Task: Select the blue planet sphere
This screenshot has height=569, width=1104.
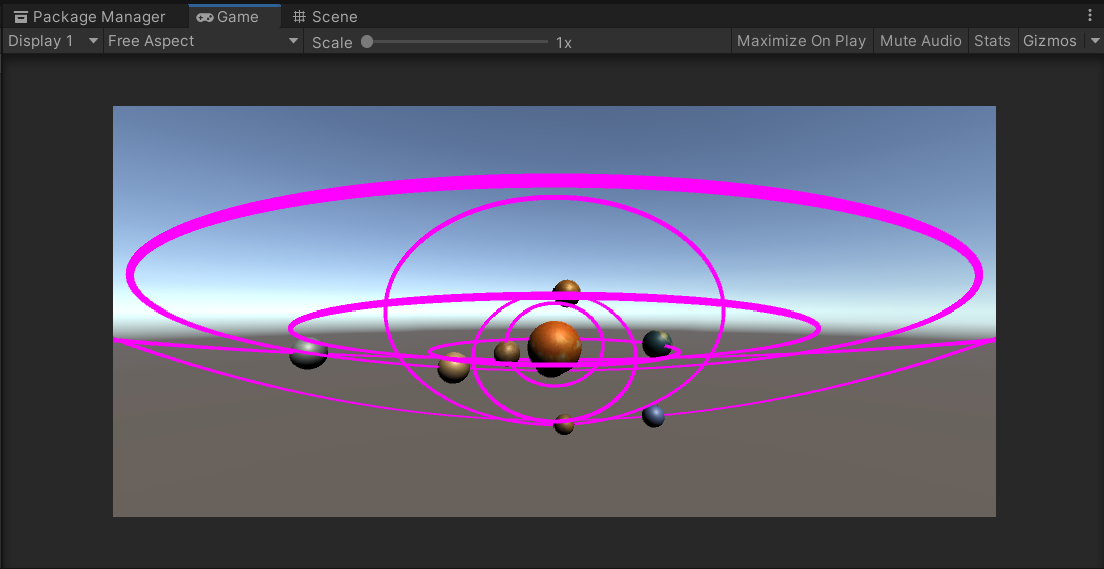Action: tap(653, 415)
